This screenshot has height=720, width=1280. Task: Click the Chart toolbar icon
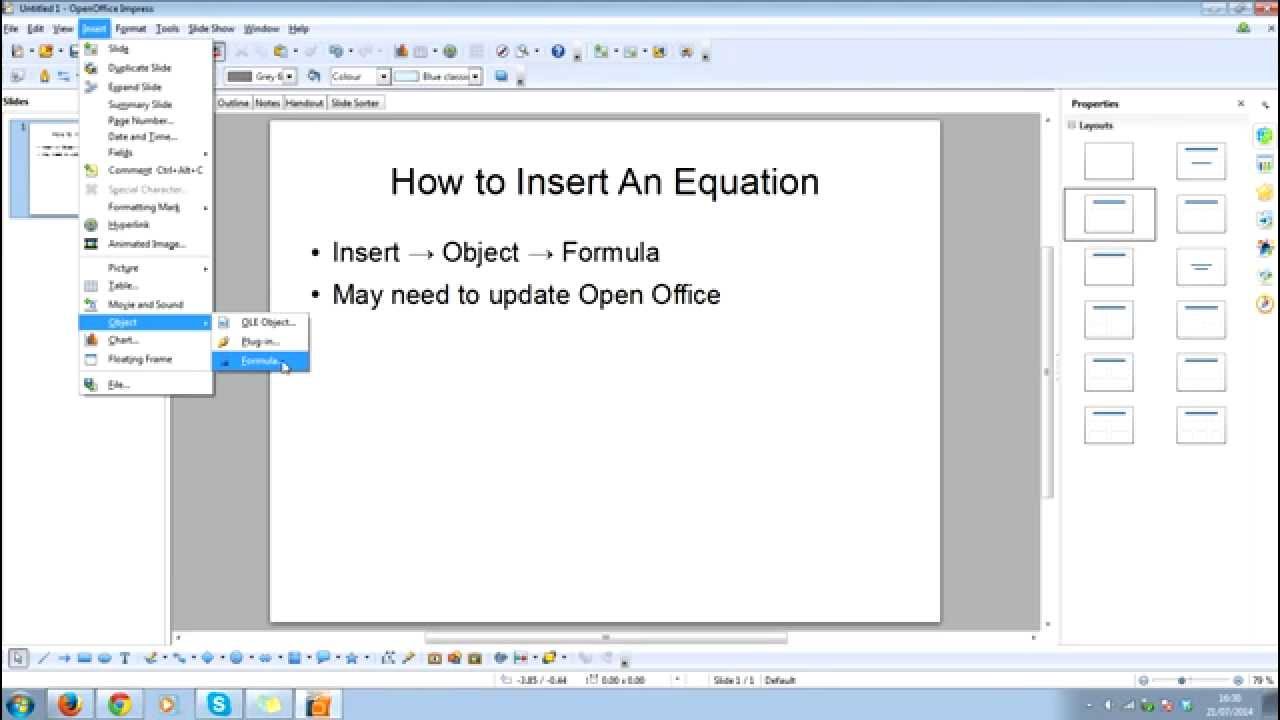(x=401, y=51)
